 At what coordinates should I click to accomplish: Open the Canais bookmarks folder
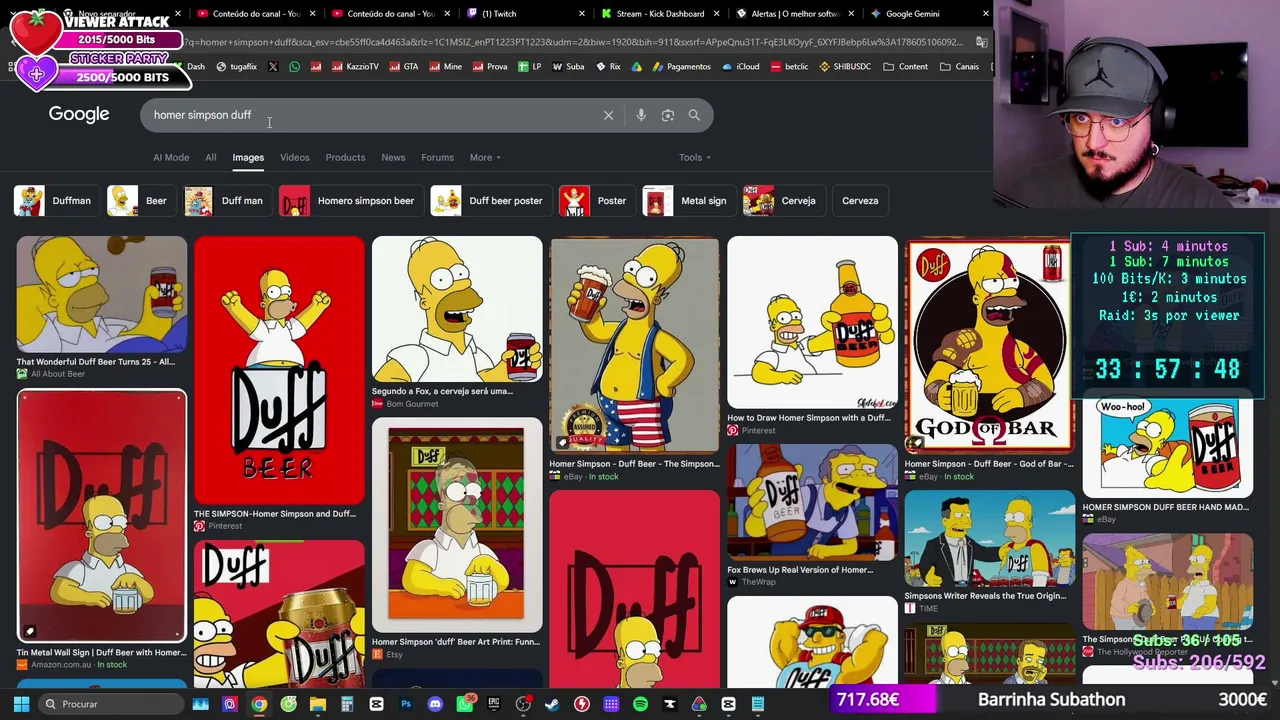pos(959,67)
